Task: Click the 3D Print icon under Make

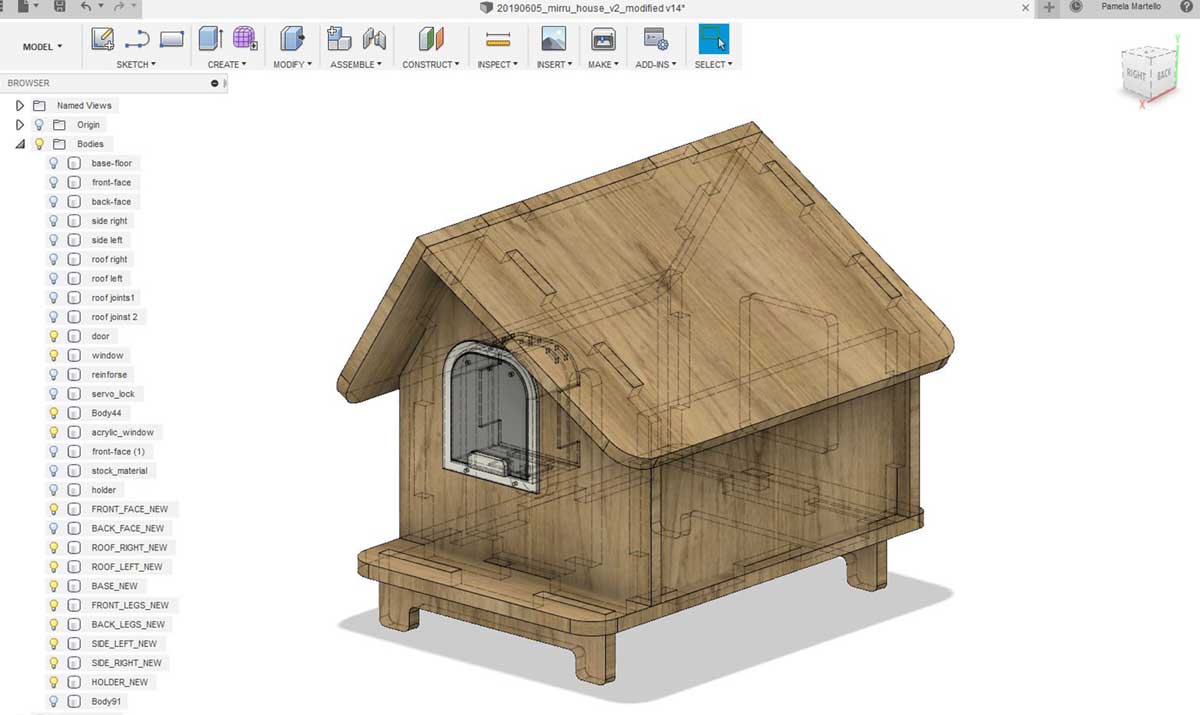Action: click(603, 39)
